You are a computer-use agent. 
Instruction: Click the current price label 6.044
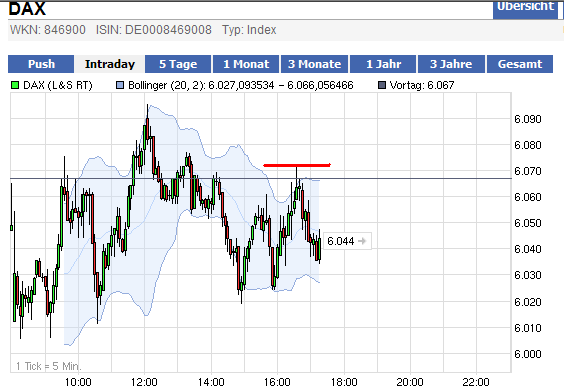tap(340, 241)
